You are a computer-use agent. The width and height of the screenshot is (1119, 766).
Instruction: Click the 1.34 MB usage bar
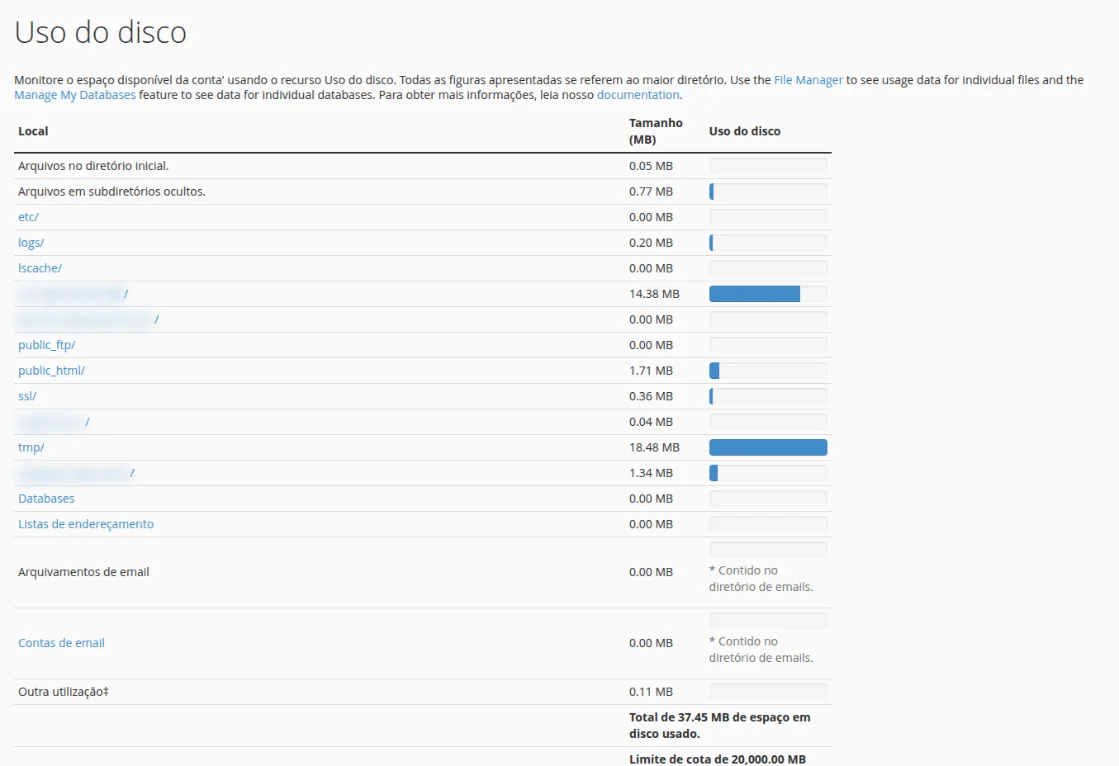(768, 473)
